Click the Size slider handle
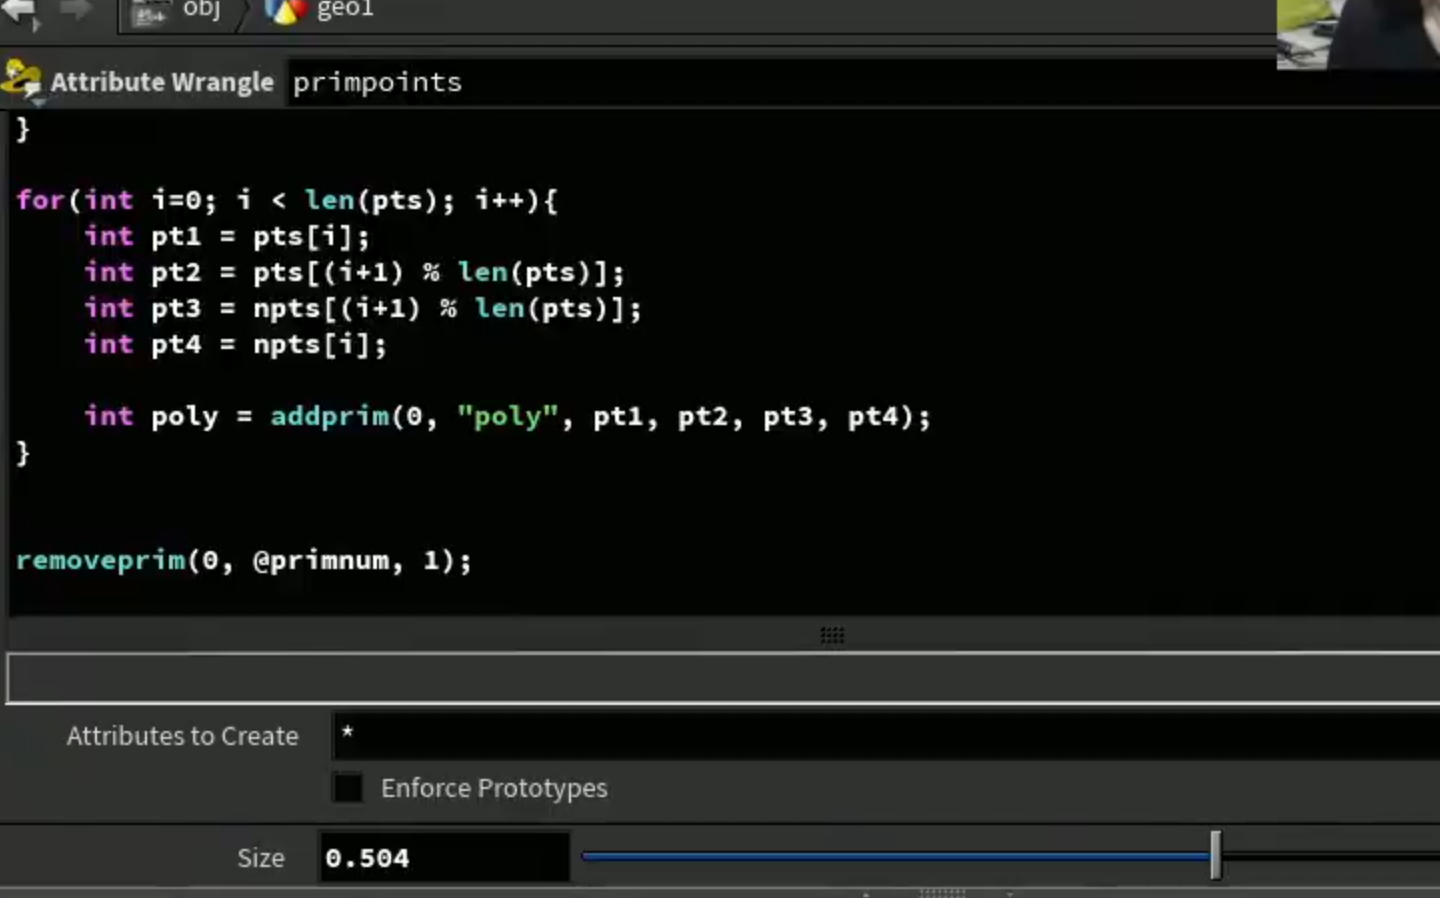 click(1215, 855)
